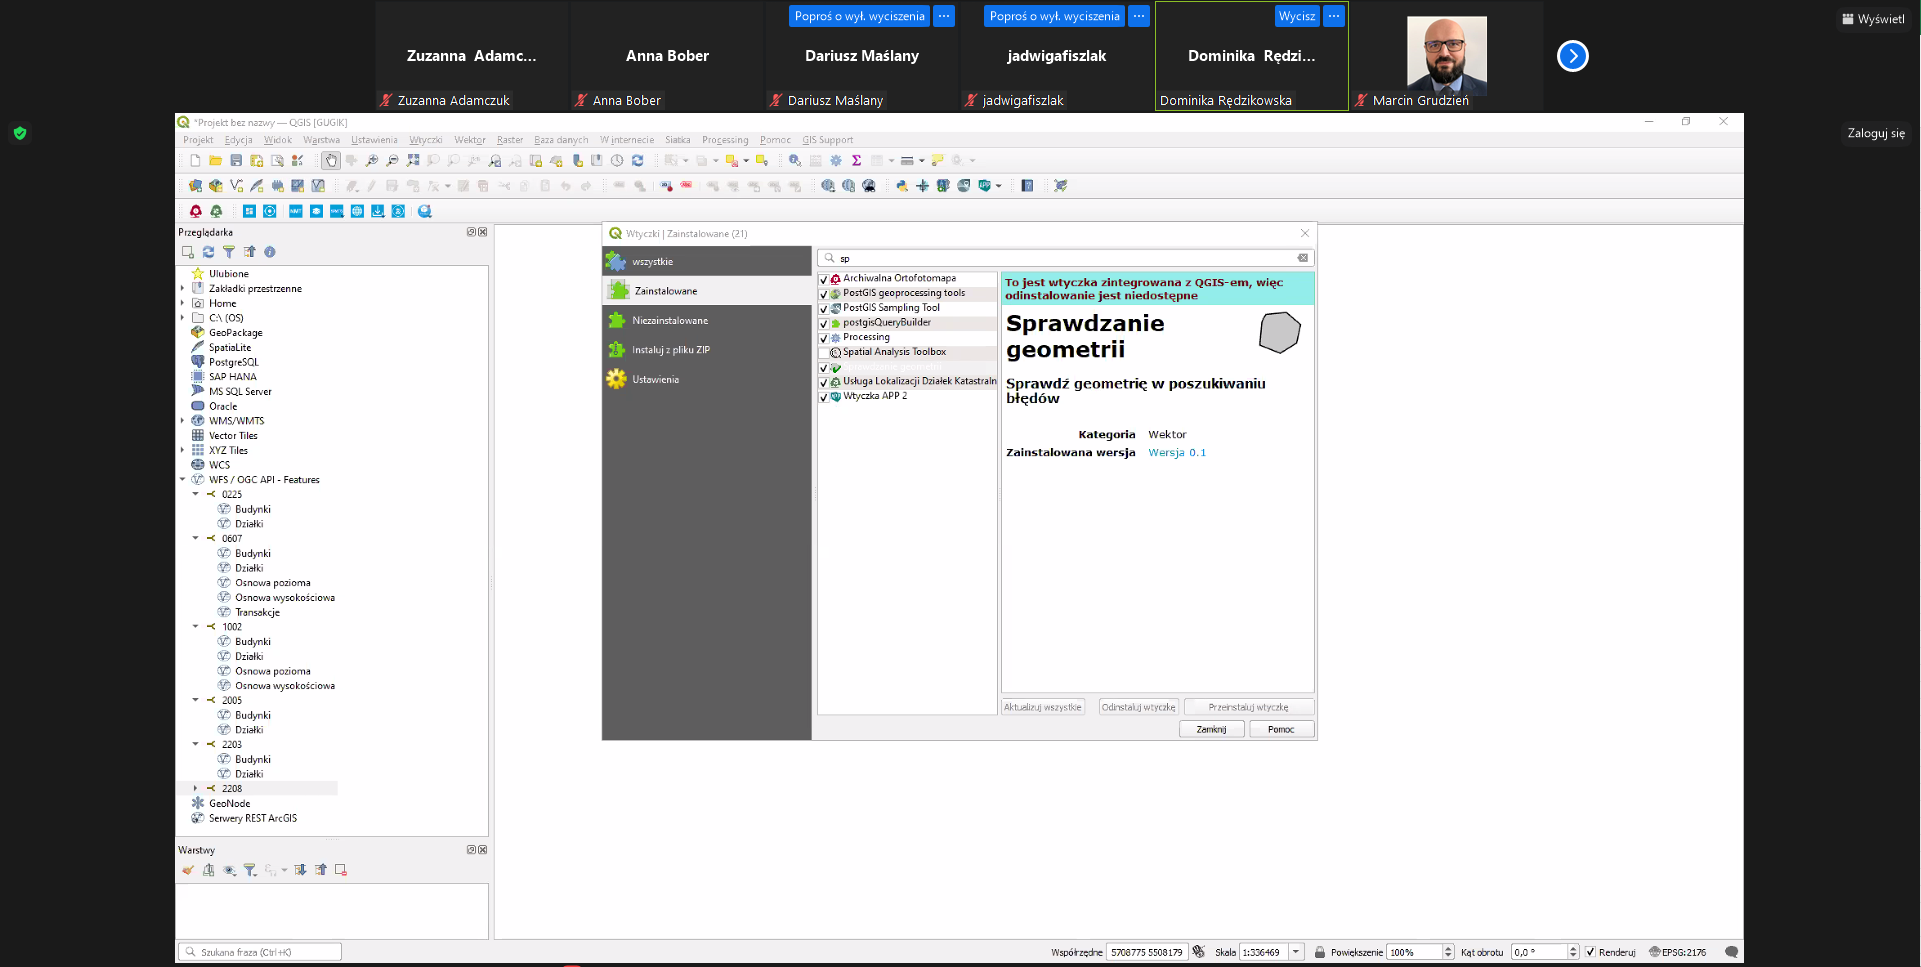Viewport: 1921px width, 967px height.
Task: Switch to the Niezainstalowane plugins tab
Action: click(x=669, y=321)
